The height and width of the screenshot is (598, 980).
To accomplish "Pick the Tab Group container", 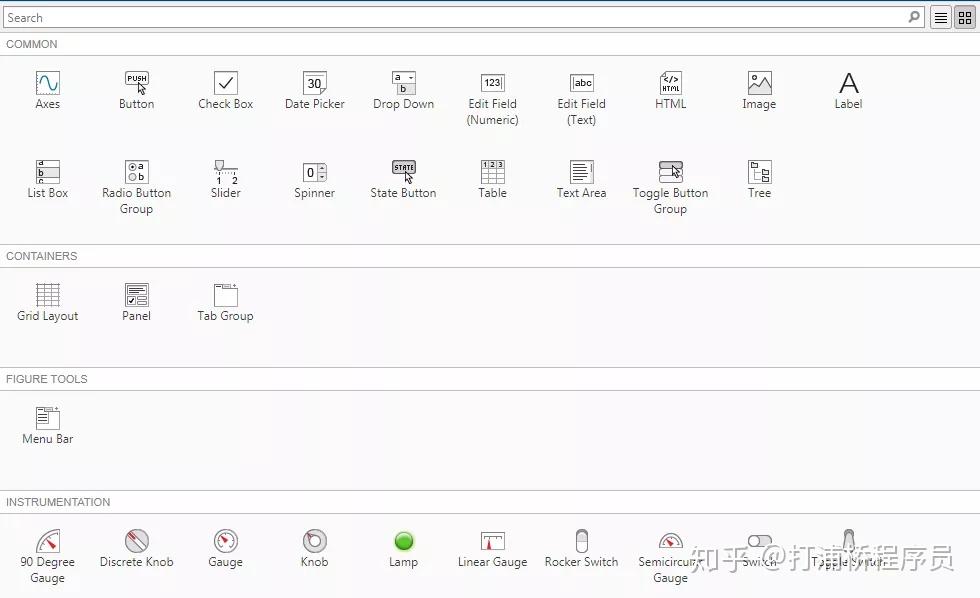I will [226, 302].
